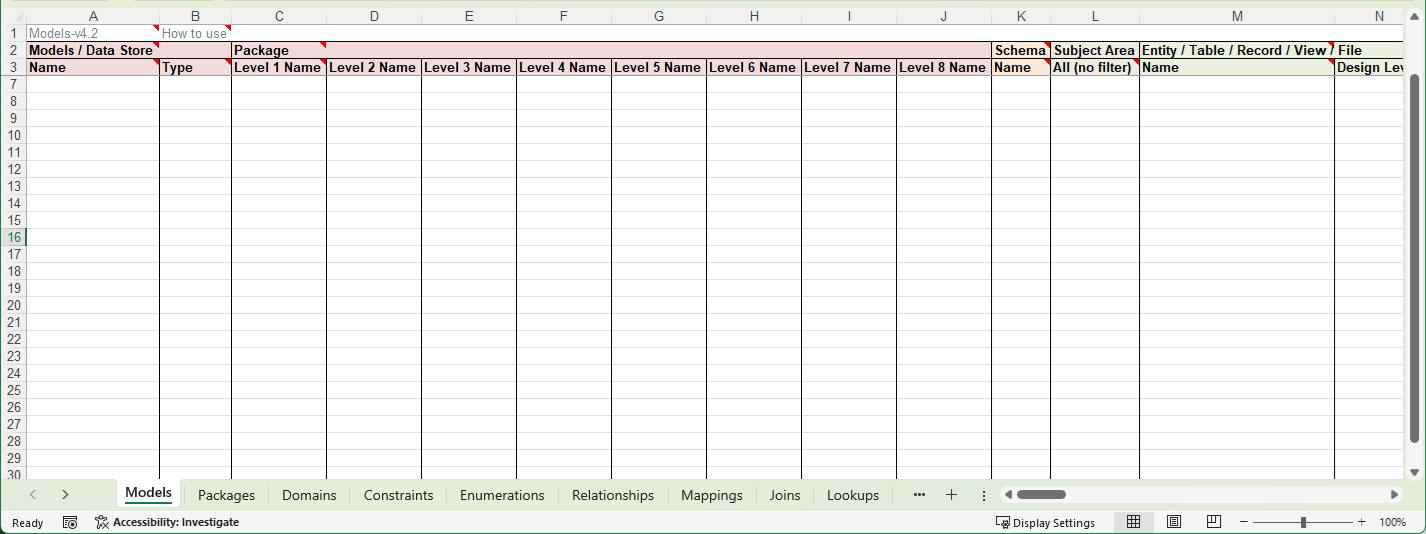Switch to the Relationships sheet tab
This screenshot has height=534, width=1426.
pyautogui.click(x=612, y=495)
